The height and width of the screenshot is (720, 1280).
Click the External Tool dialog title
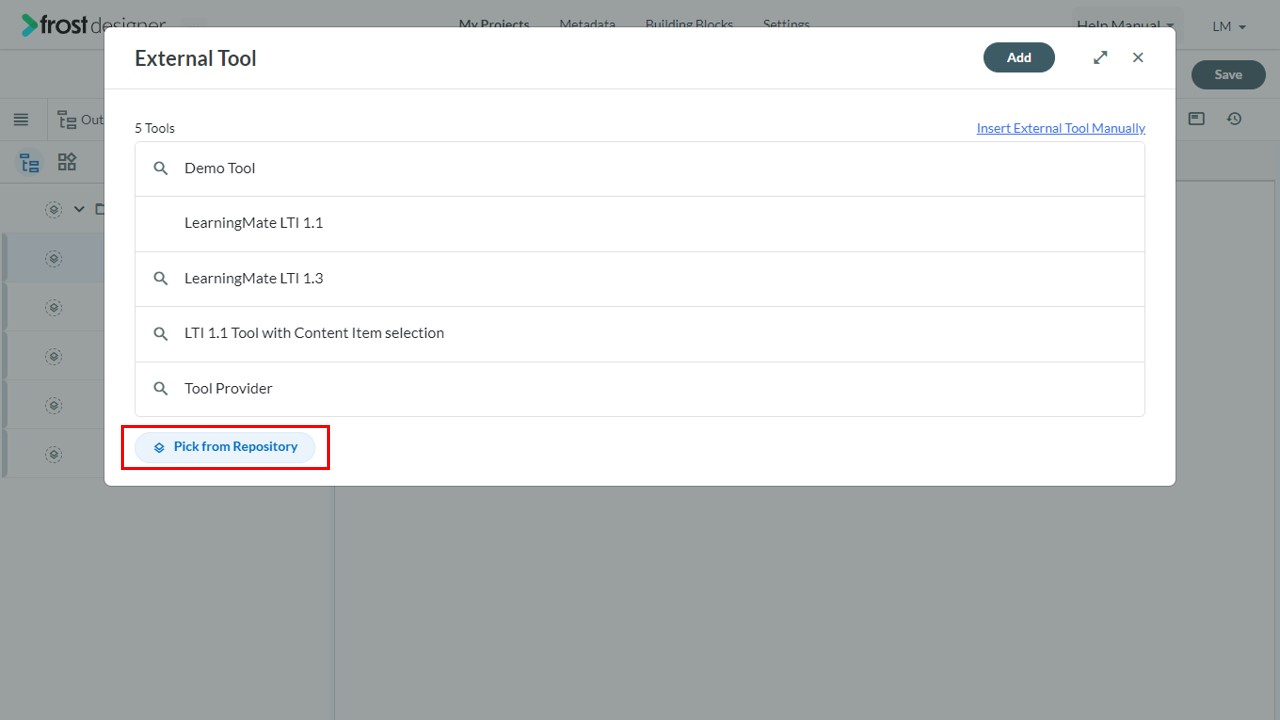click(196, 58)
